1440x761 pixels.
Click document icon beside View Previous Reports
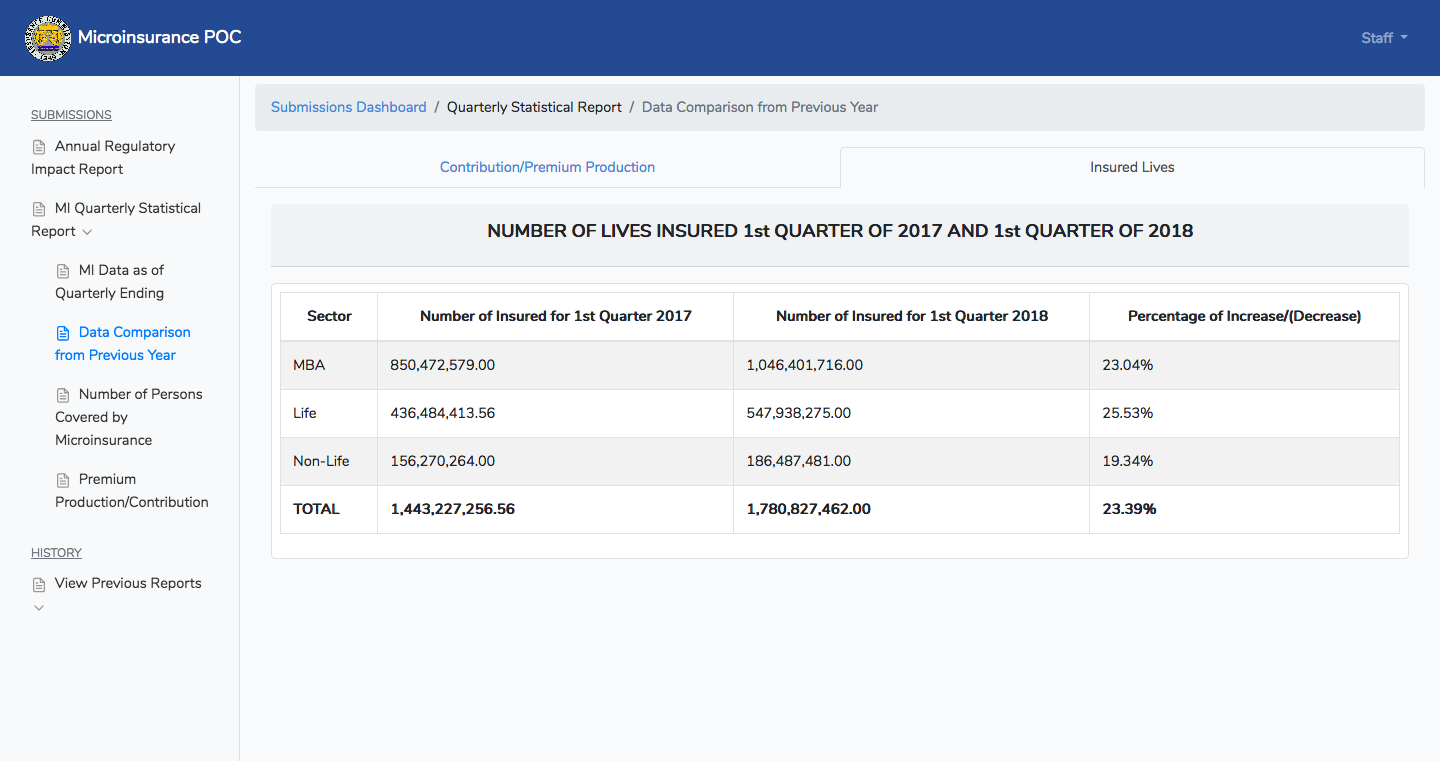point(39,584)
